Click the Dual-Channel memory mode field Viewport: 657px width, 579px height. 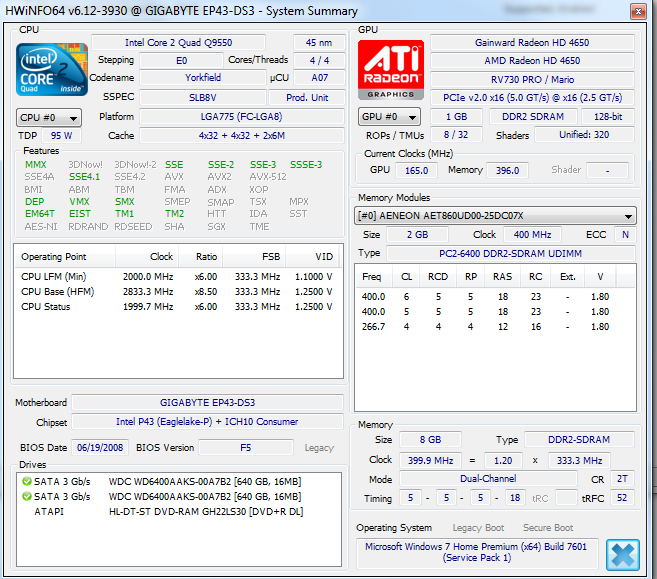[488, 479]
